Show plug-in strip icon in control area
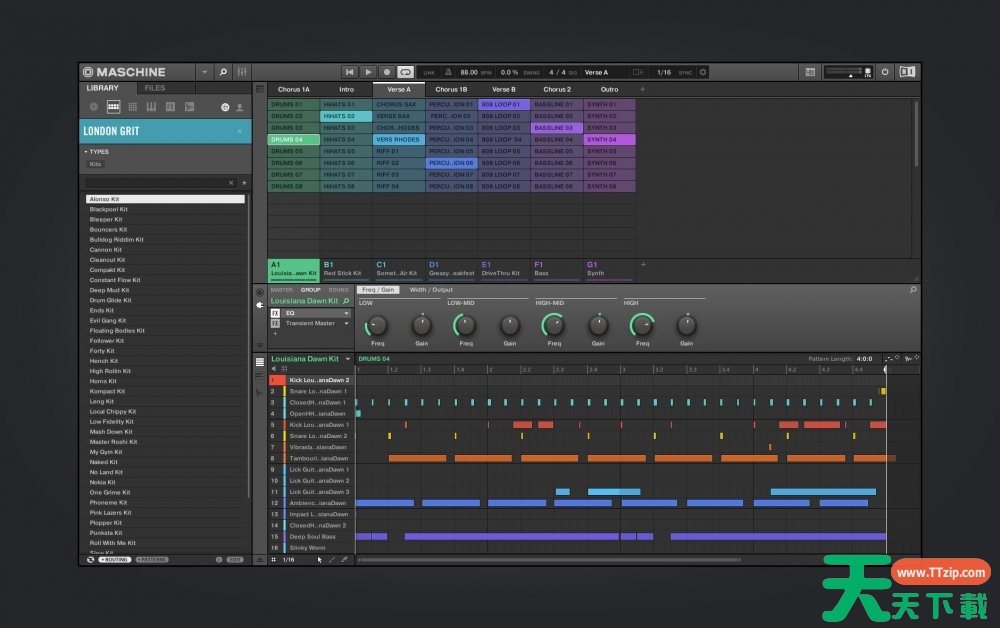1000x628 pixels. click(x=260, y=305)
